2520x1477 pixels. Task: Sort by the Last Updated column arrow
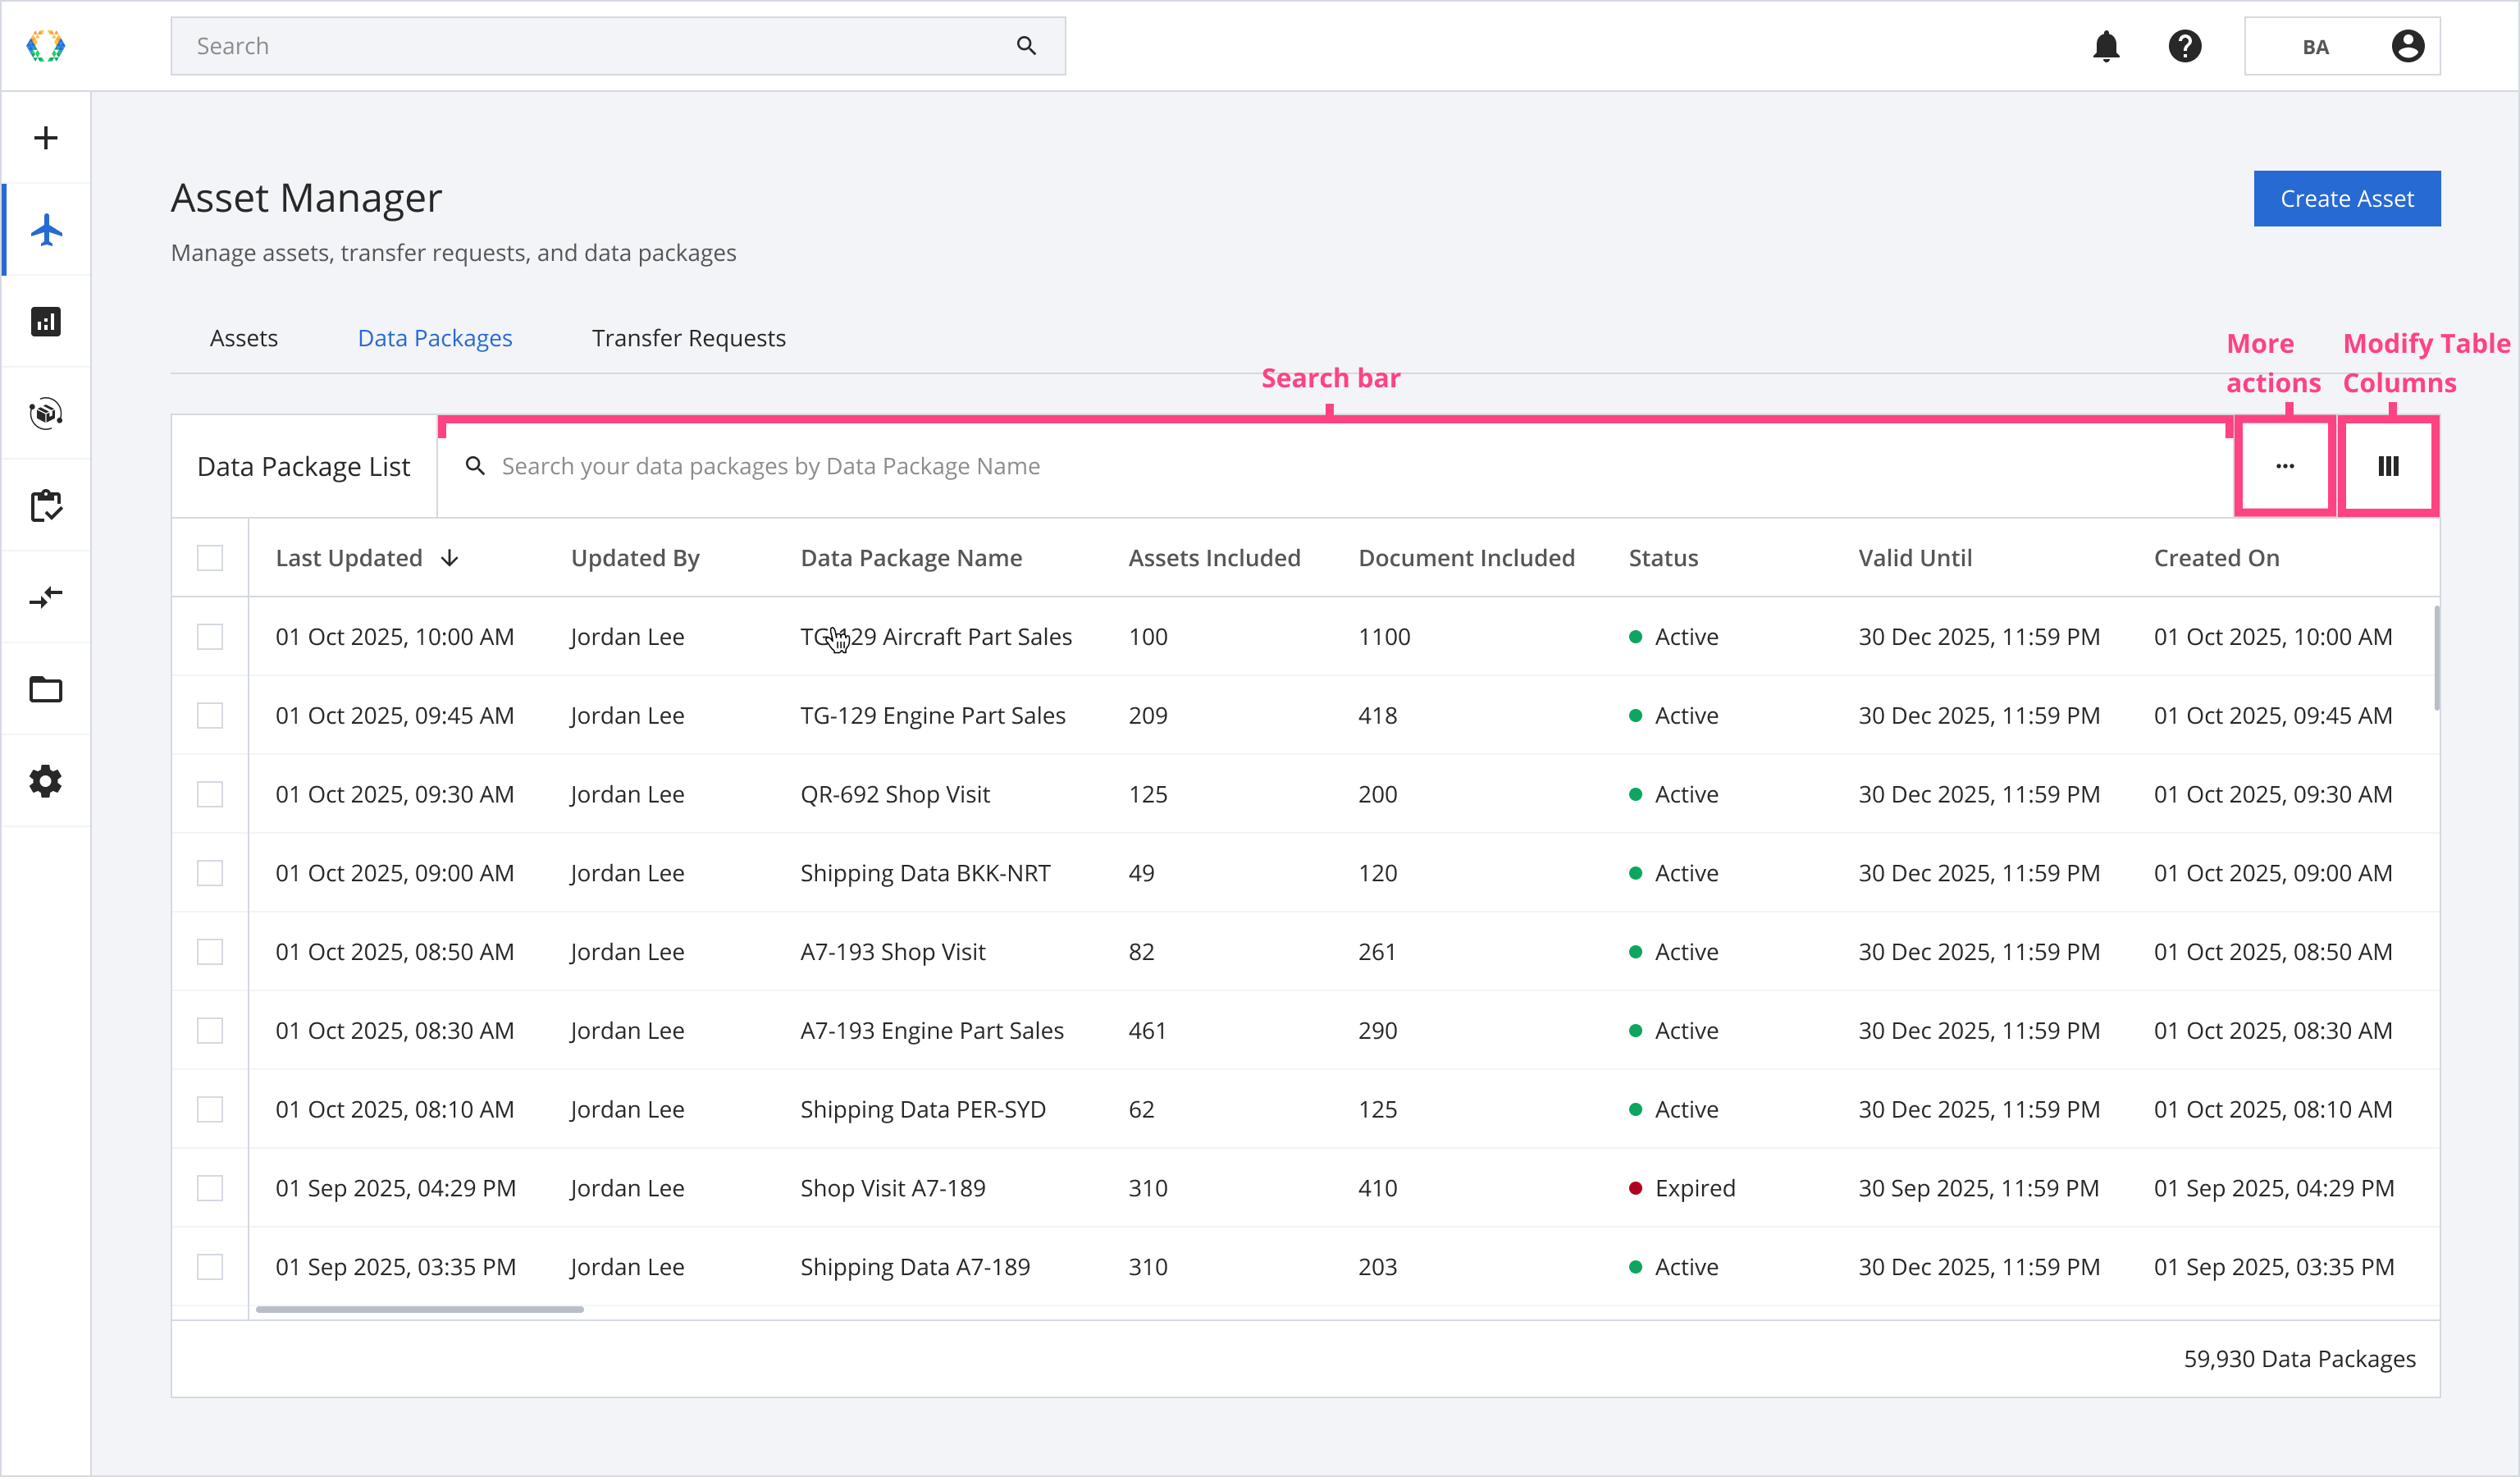tap(450, 558)
